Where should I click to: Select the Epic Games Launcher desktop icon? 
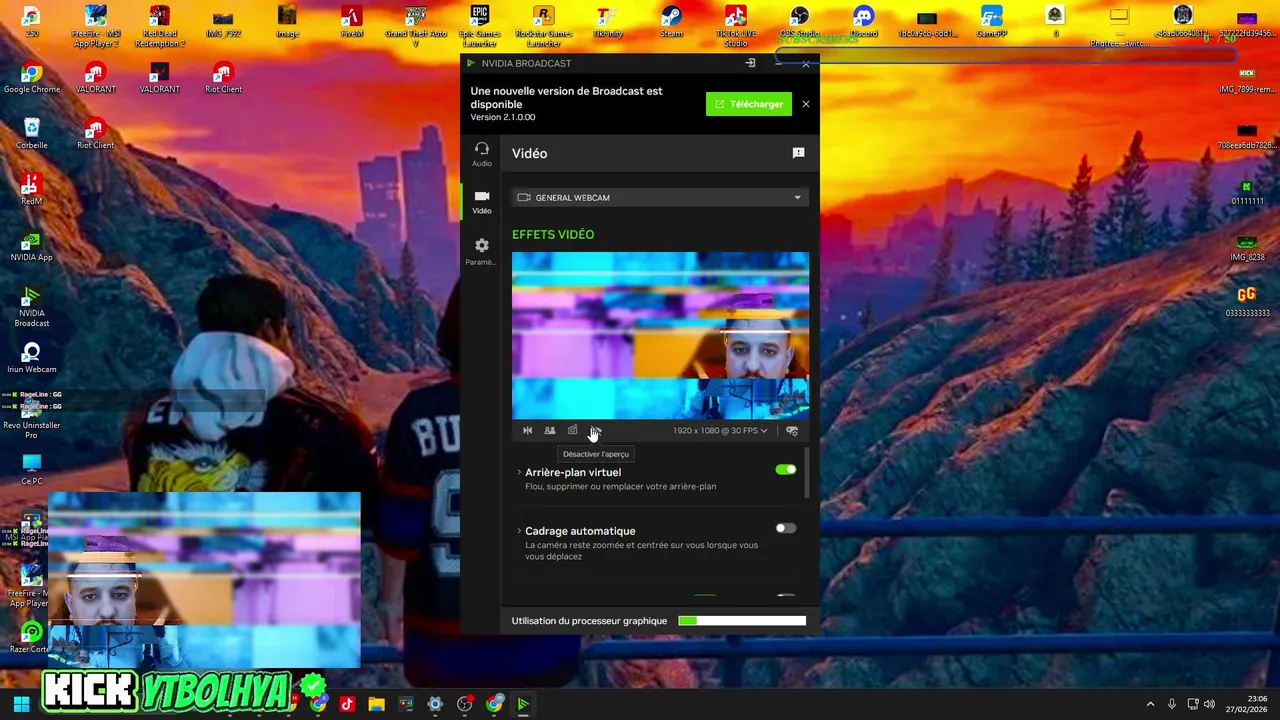[480, 26]
